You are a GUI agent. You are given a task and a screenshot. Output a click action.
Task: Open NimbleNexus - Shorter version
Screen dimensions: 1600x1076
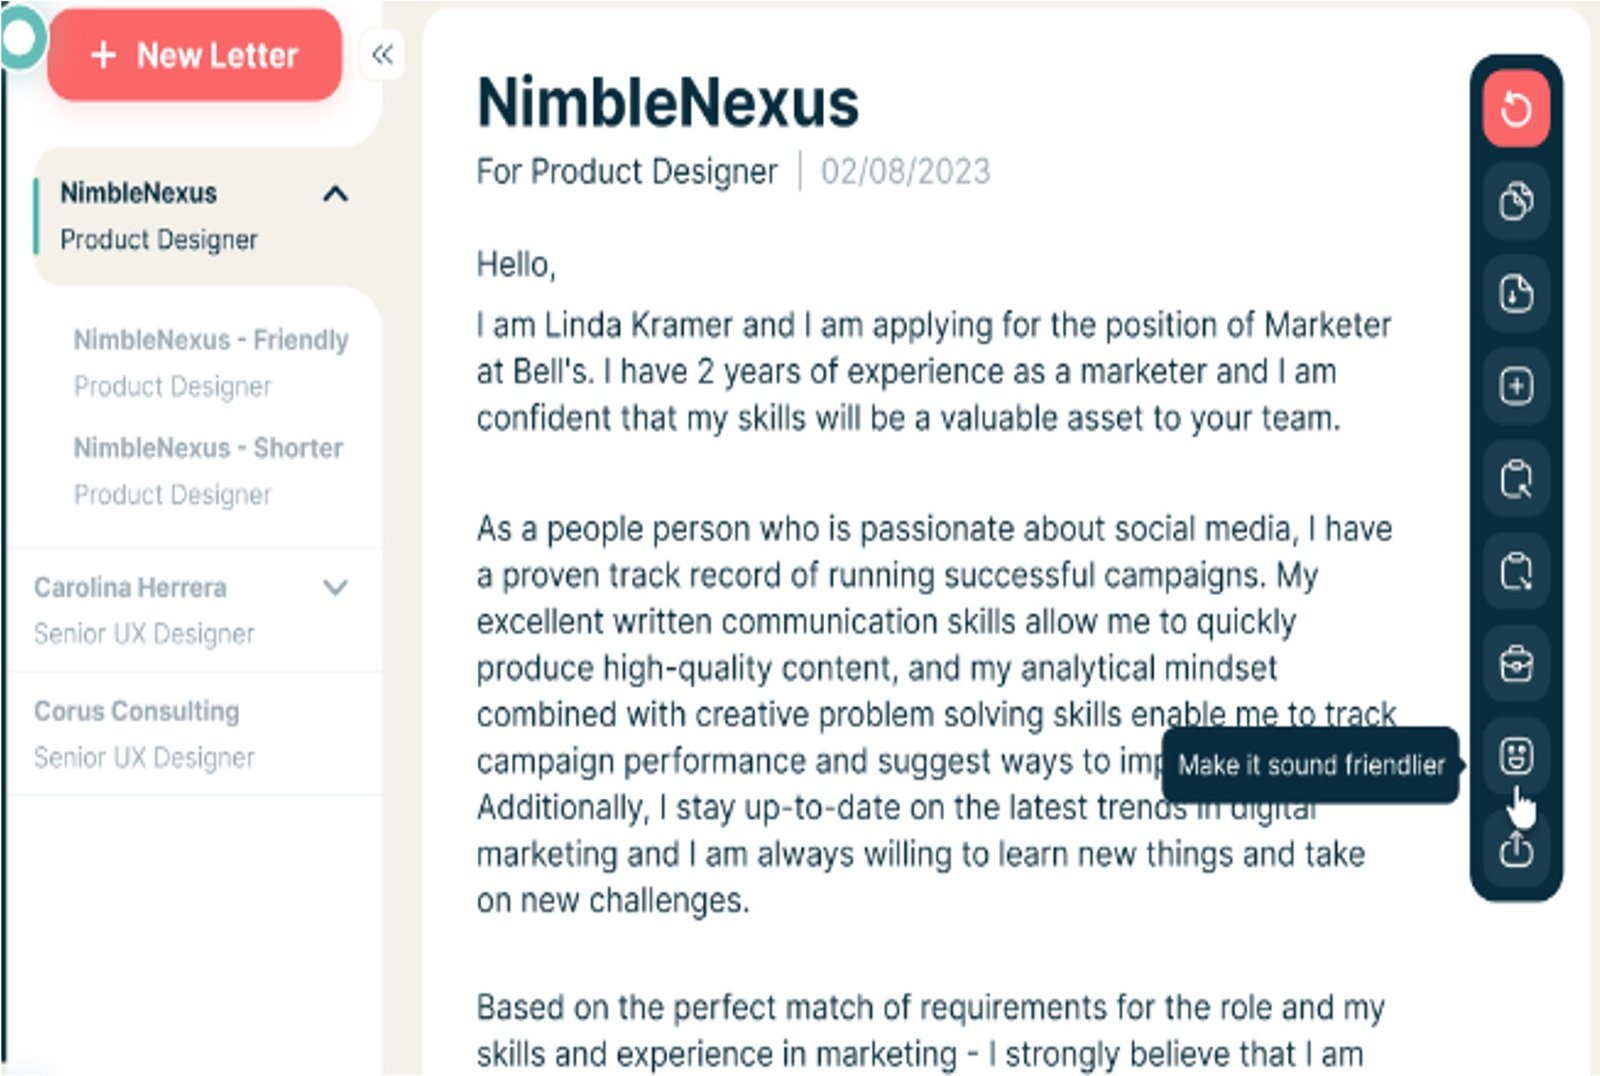pyautogui.click(x=208, y=470)
